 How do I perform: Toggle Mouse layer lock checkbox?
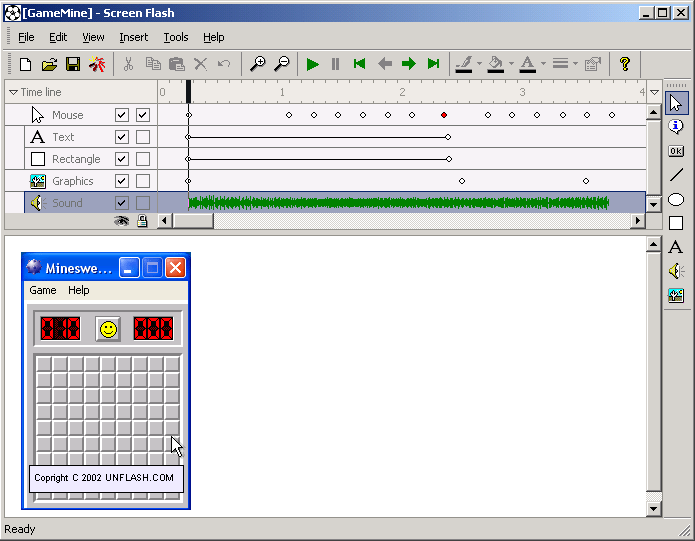(143, 115)
